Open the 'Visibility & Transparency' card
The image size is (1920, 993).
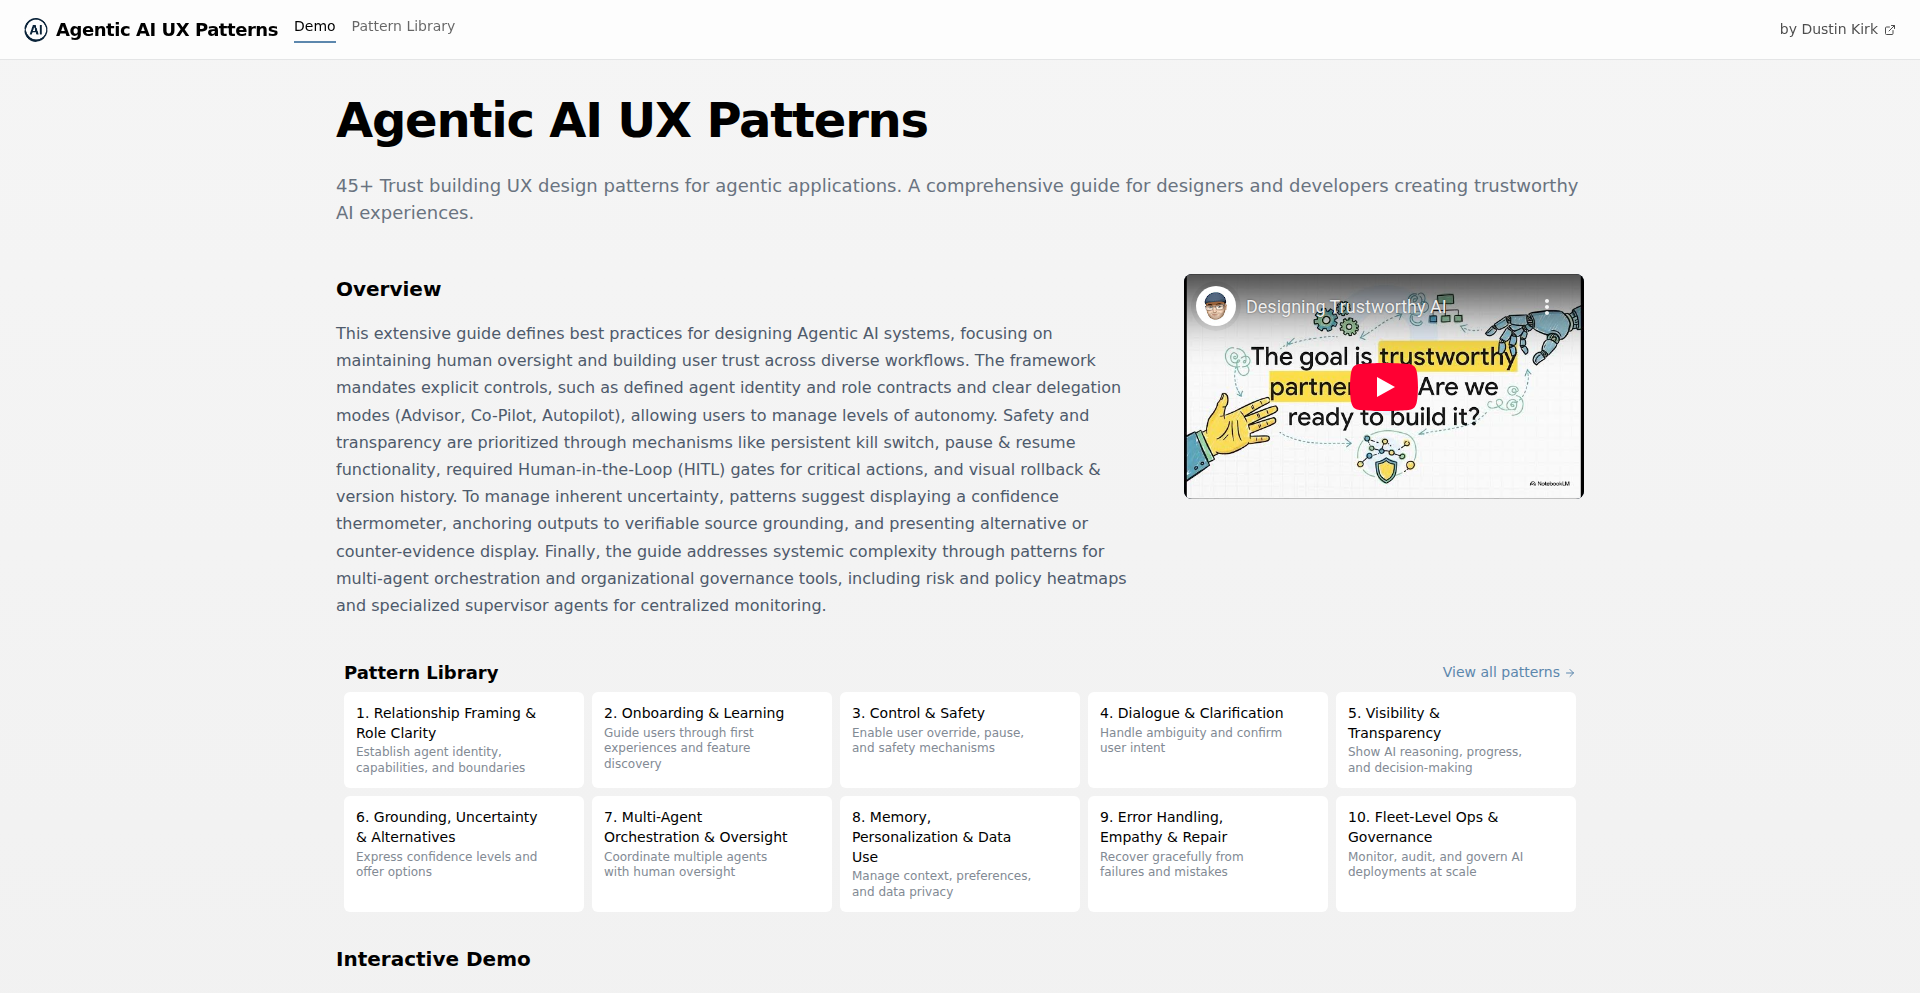[1455, 740]
